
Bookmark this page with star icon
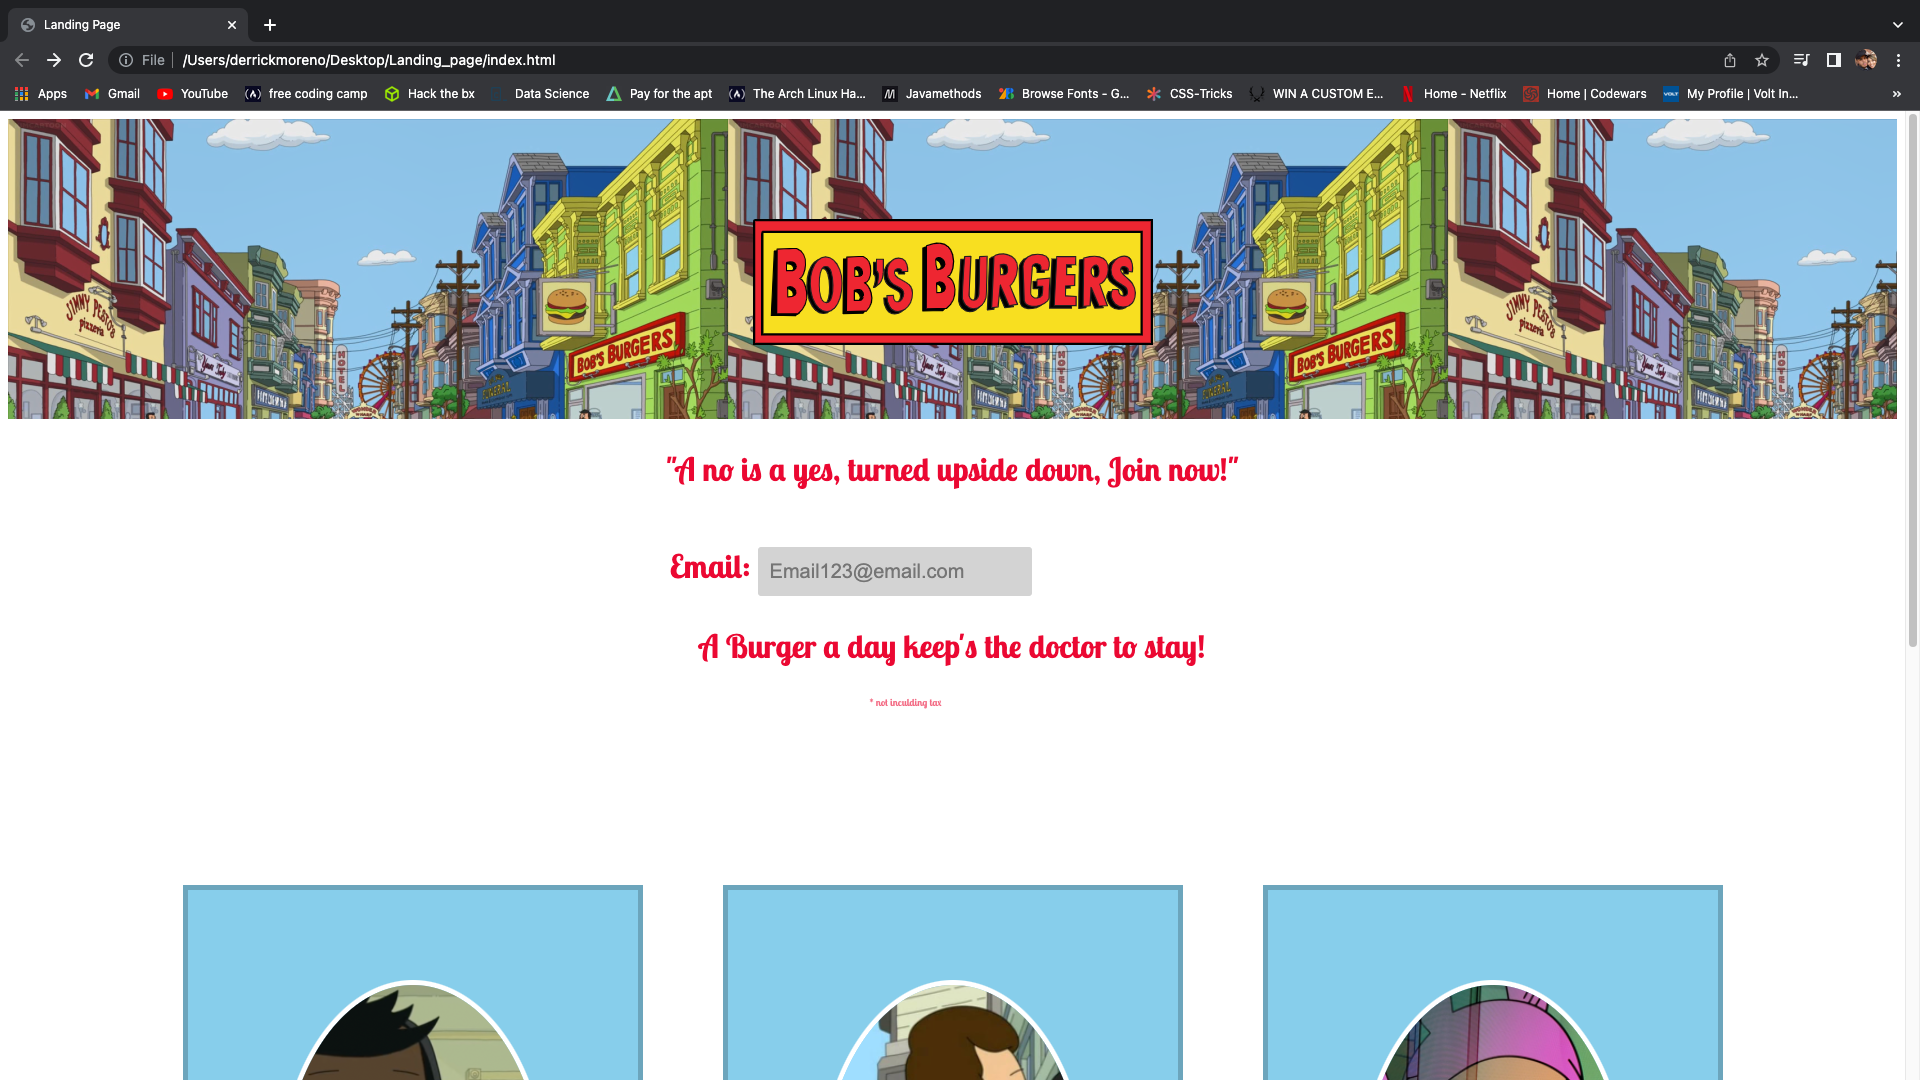(x=1762, y=60)
